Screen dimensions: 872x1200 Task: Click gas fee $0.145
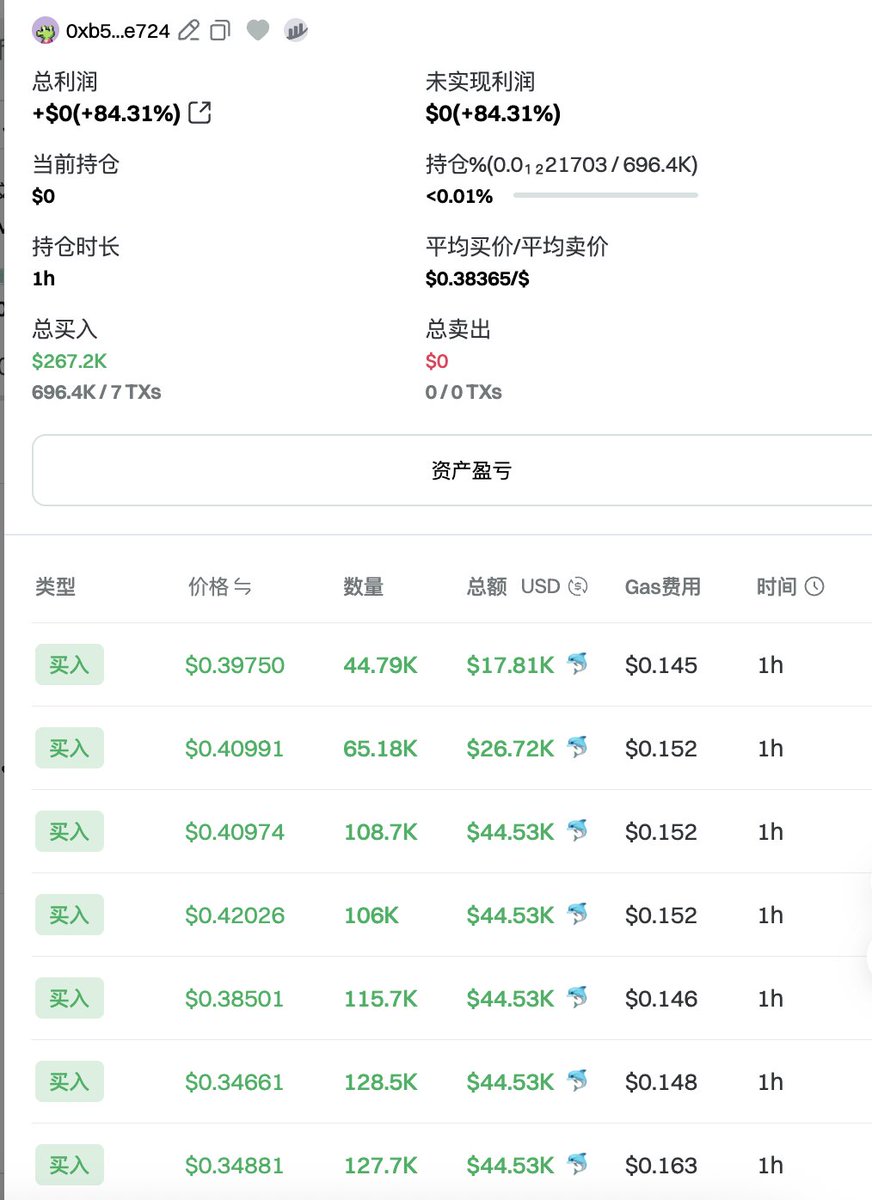661,665
